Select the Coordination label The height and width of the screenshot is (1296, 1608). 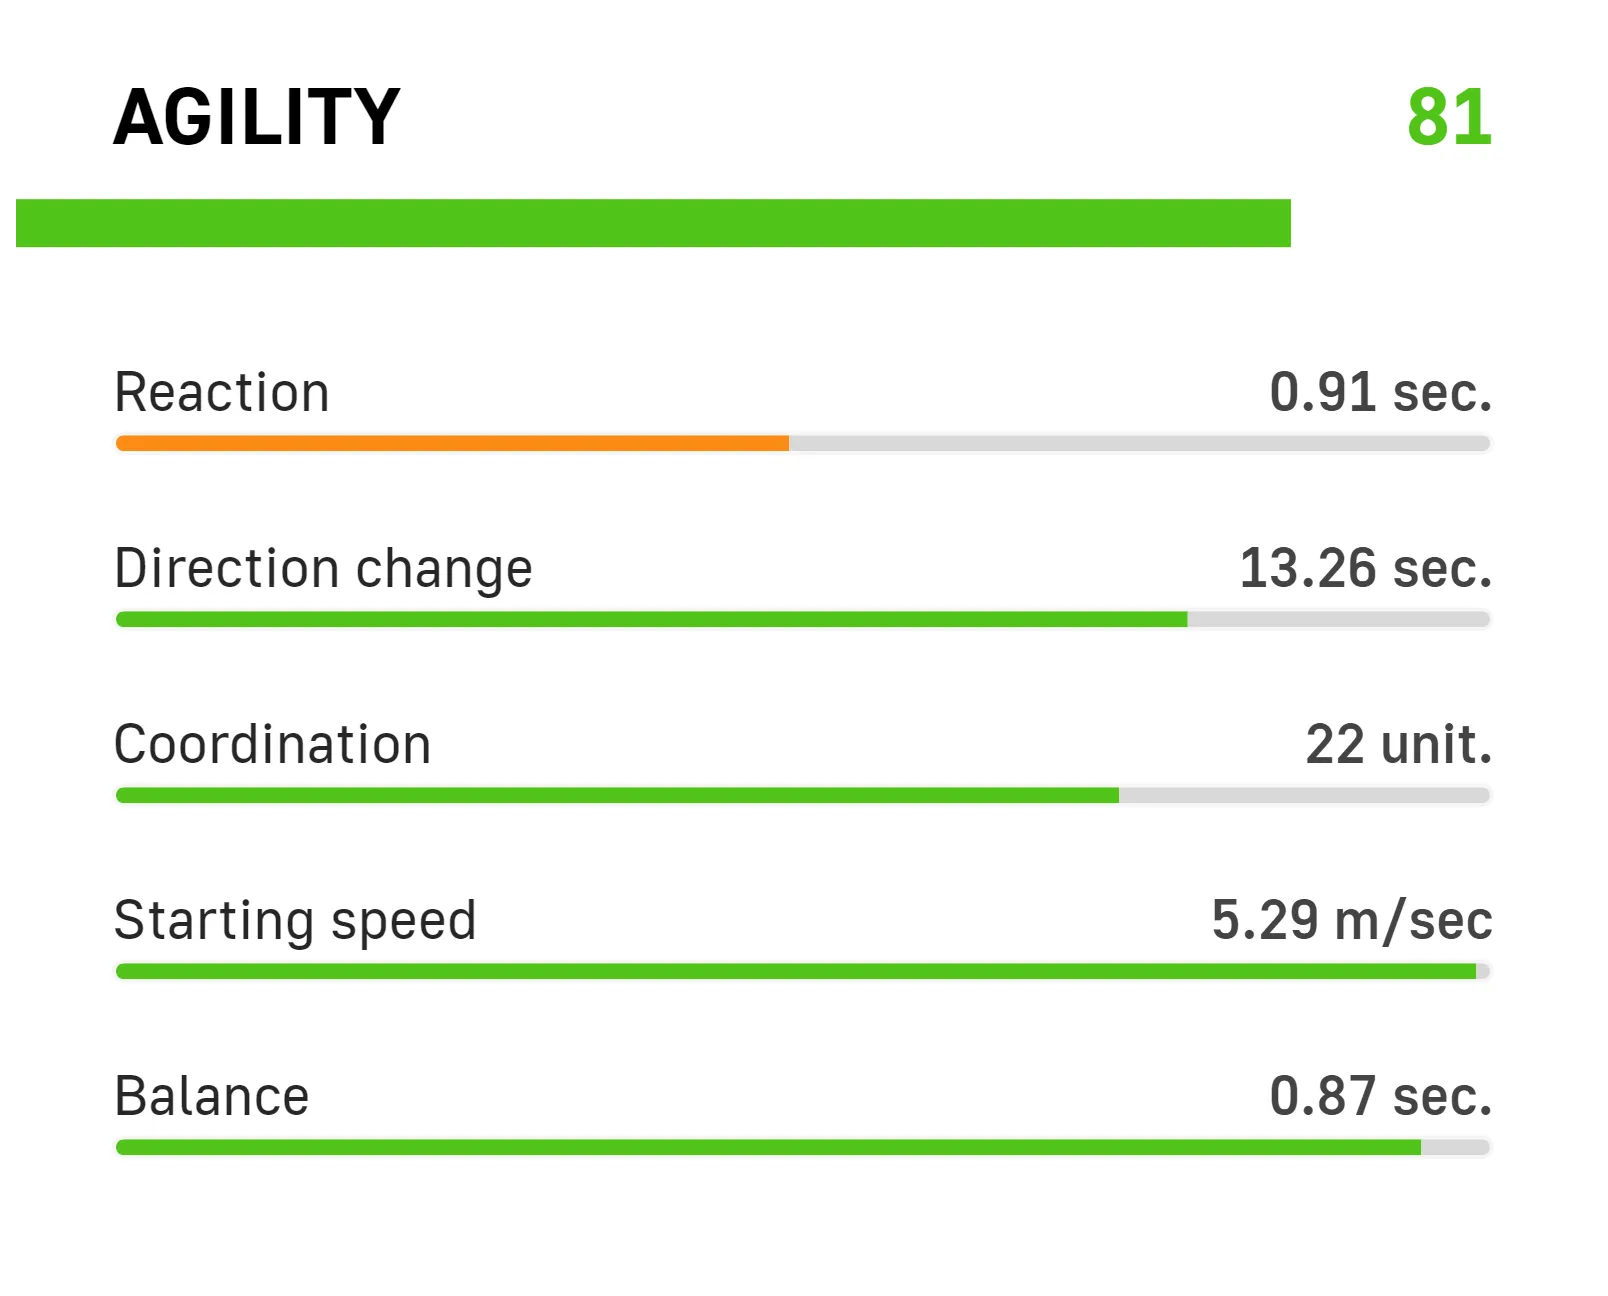click(x=272, y=744)
